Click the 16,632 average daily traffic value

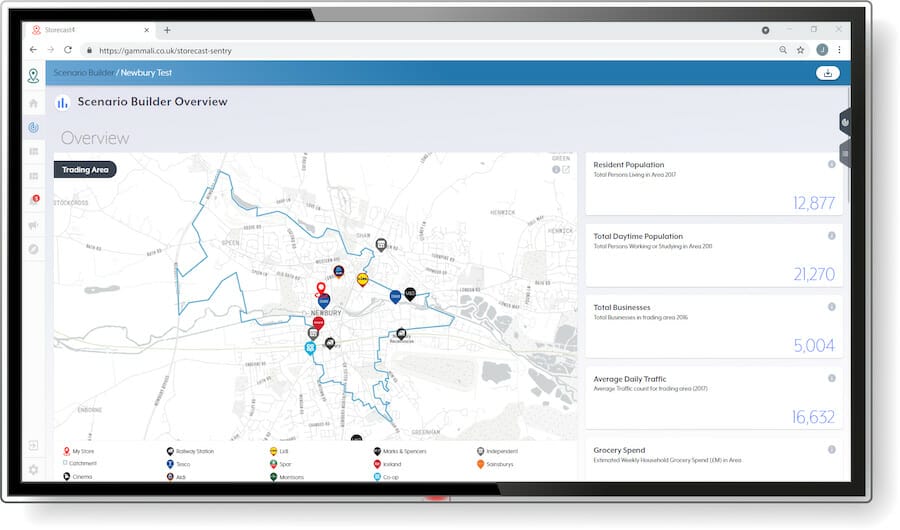click(x=813, y=417)
